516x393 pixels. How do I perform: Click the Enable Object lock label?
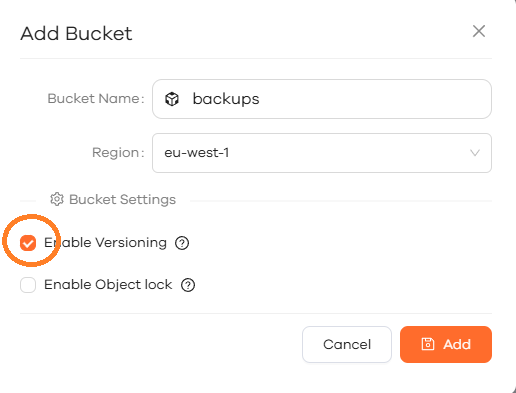[x=108, y=285]
